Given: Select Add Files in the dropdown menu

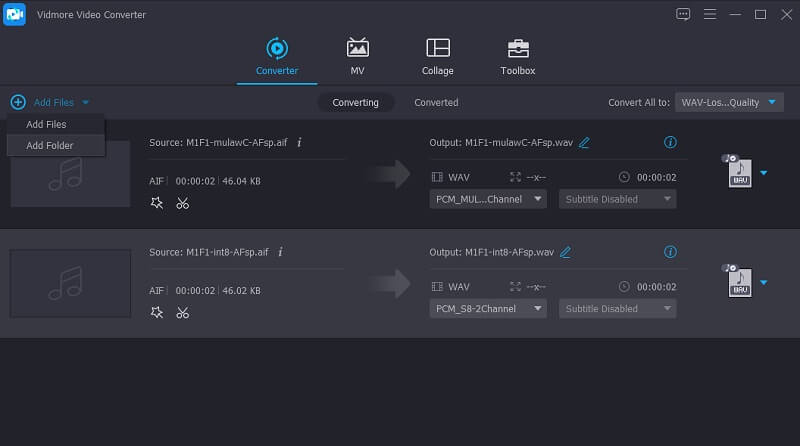Looking at the screenshot, I should [46, 124].
